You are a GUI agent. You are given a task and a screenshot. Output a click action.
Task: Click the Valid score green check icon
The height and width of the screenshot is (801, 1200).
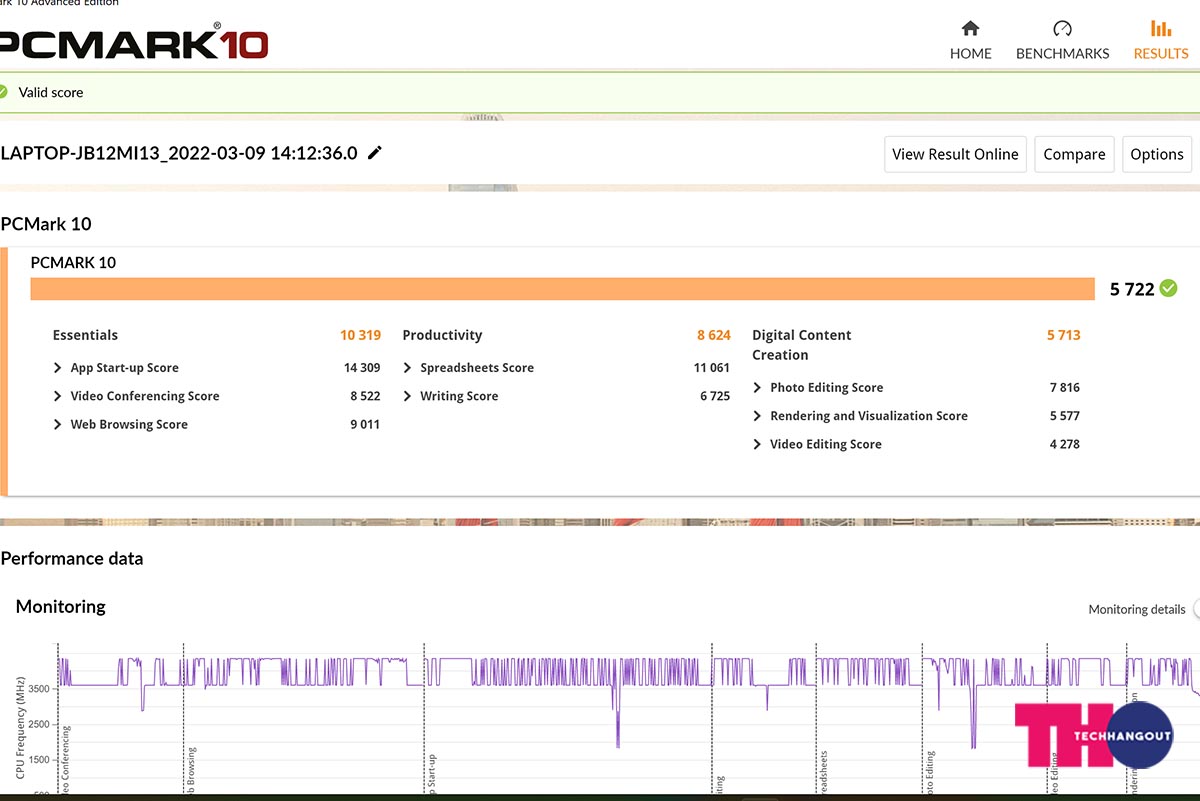tap(3, 92)
